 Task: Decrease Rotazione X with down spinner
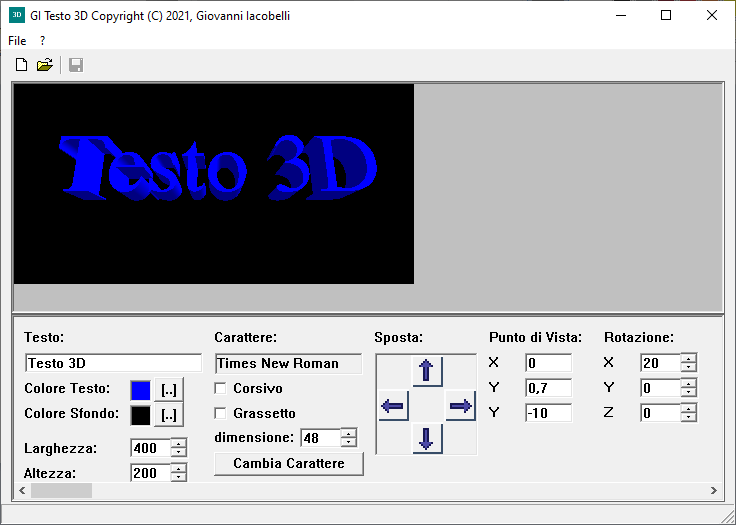click(689, 367)
